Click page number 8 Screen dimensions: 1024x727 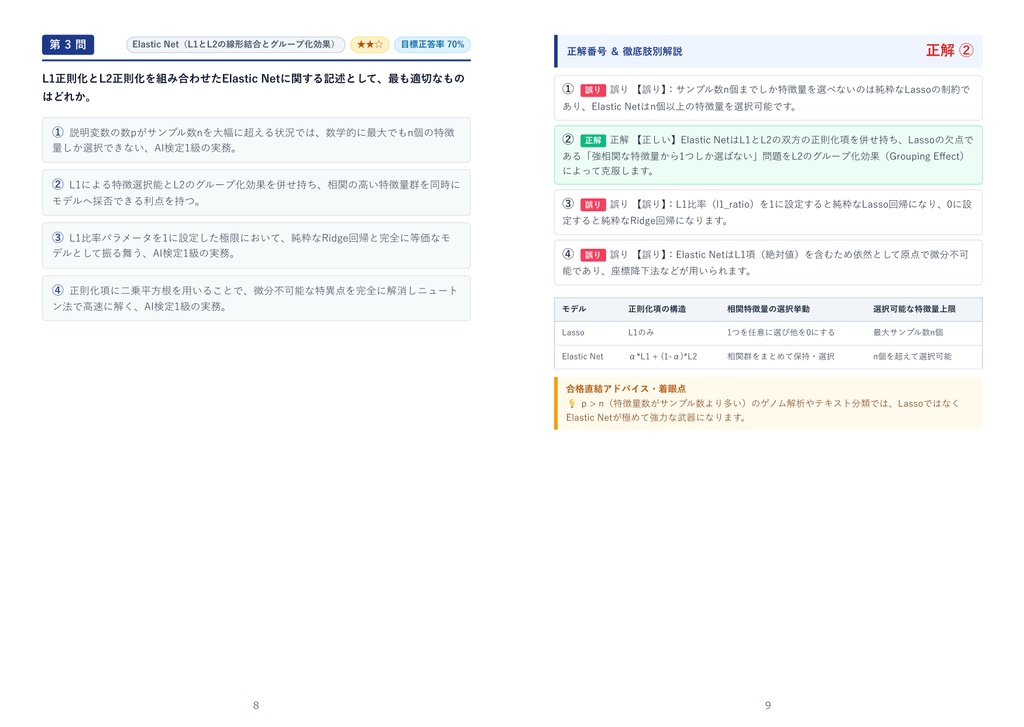click(x=256, y=705)
